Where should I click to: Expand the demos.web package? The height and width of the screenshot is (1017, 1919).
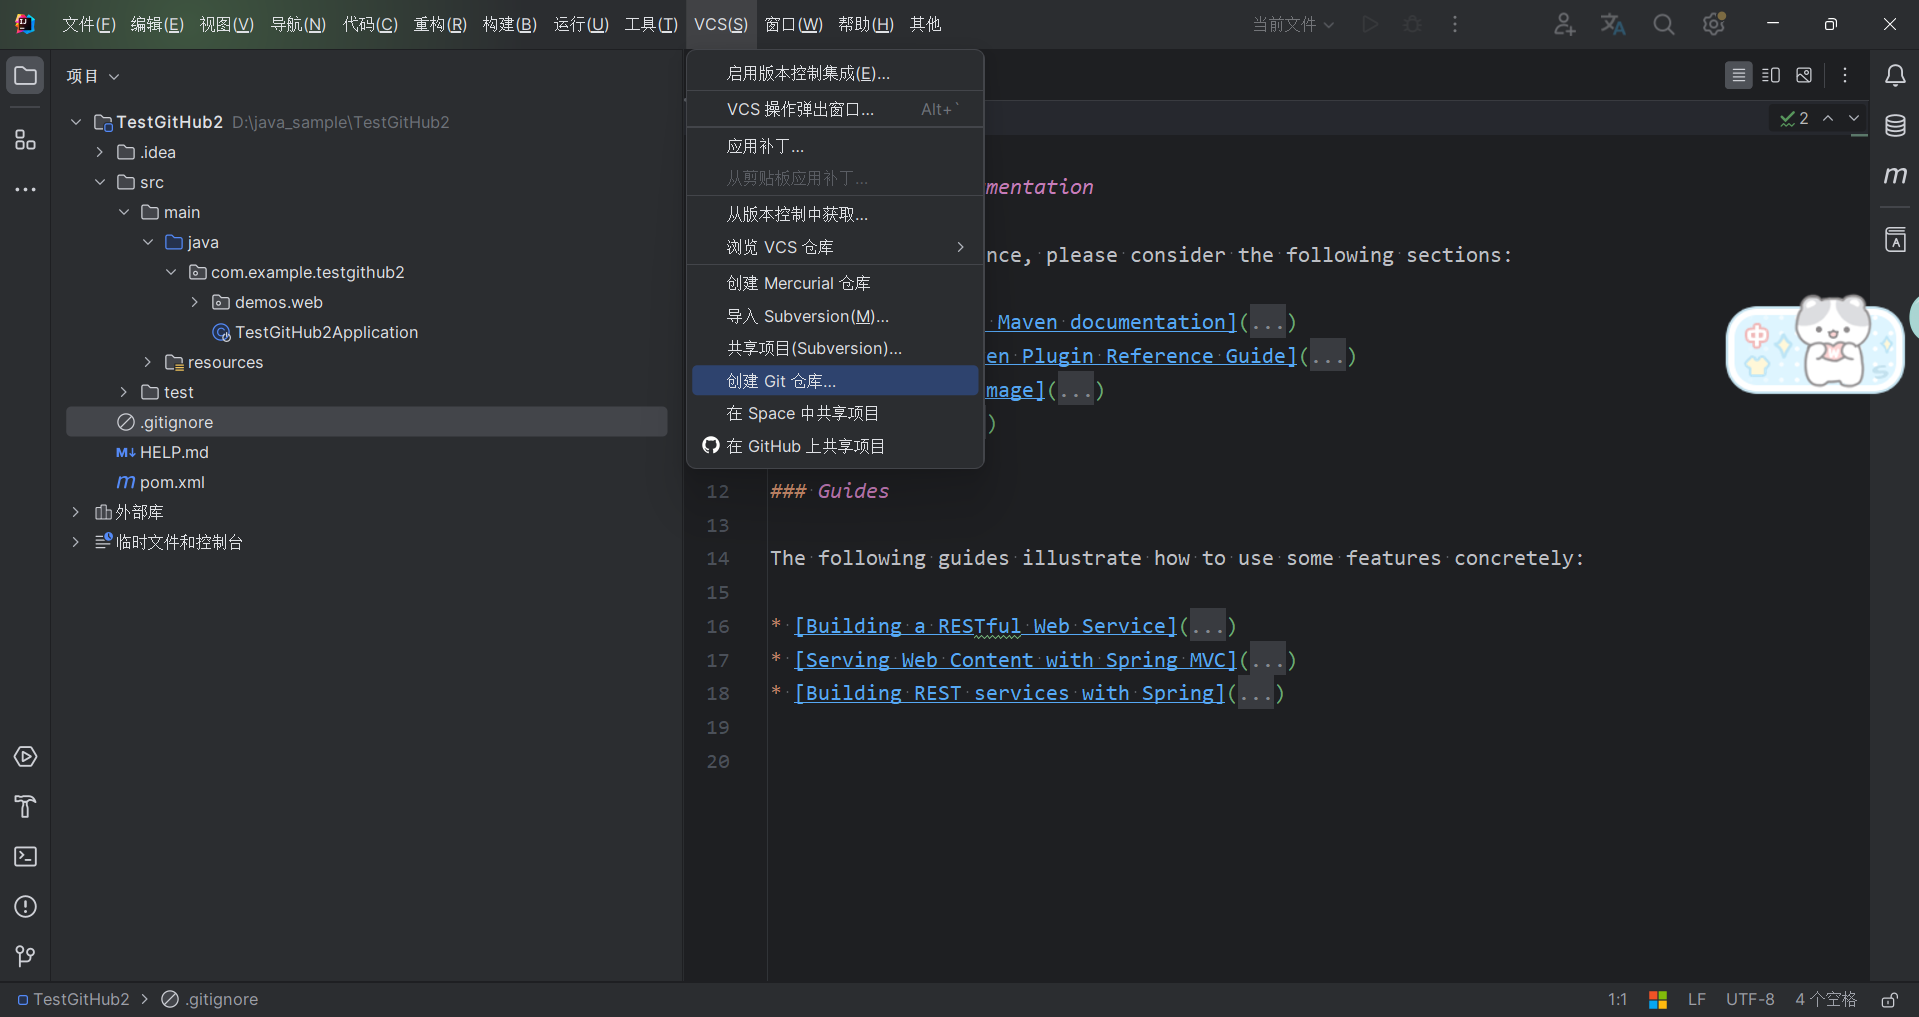coord(195,302)
